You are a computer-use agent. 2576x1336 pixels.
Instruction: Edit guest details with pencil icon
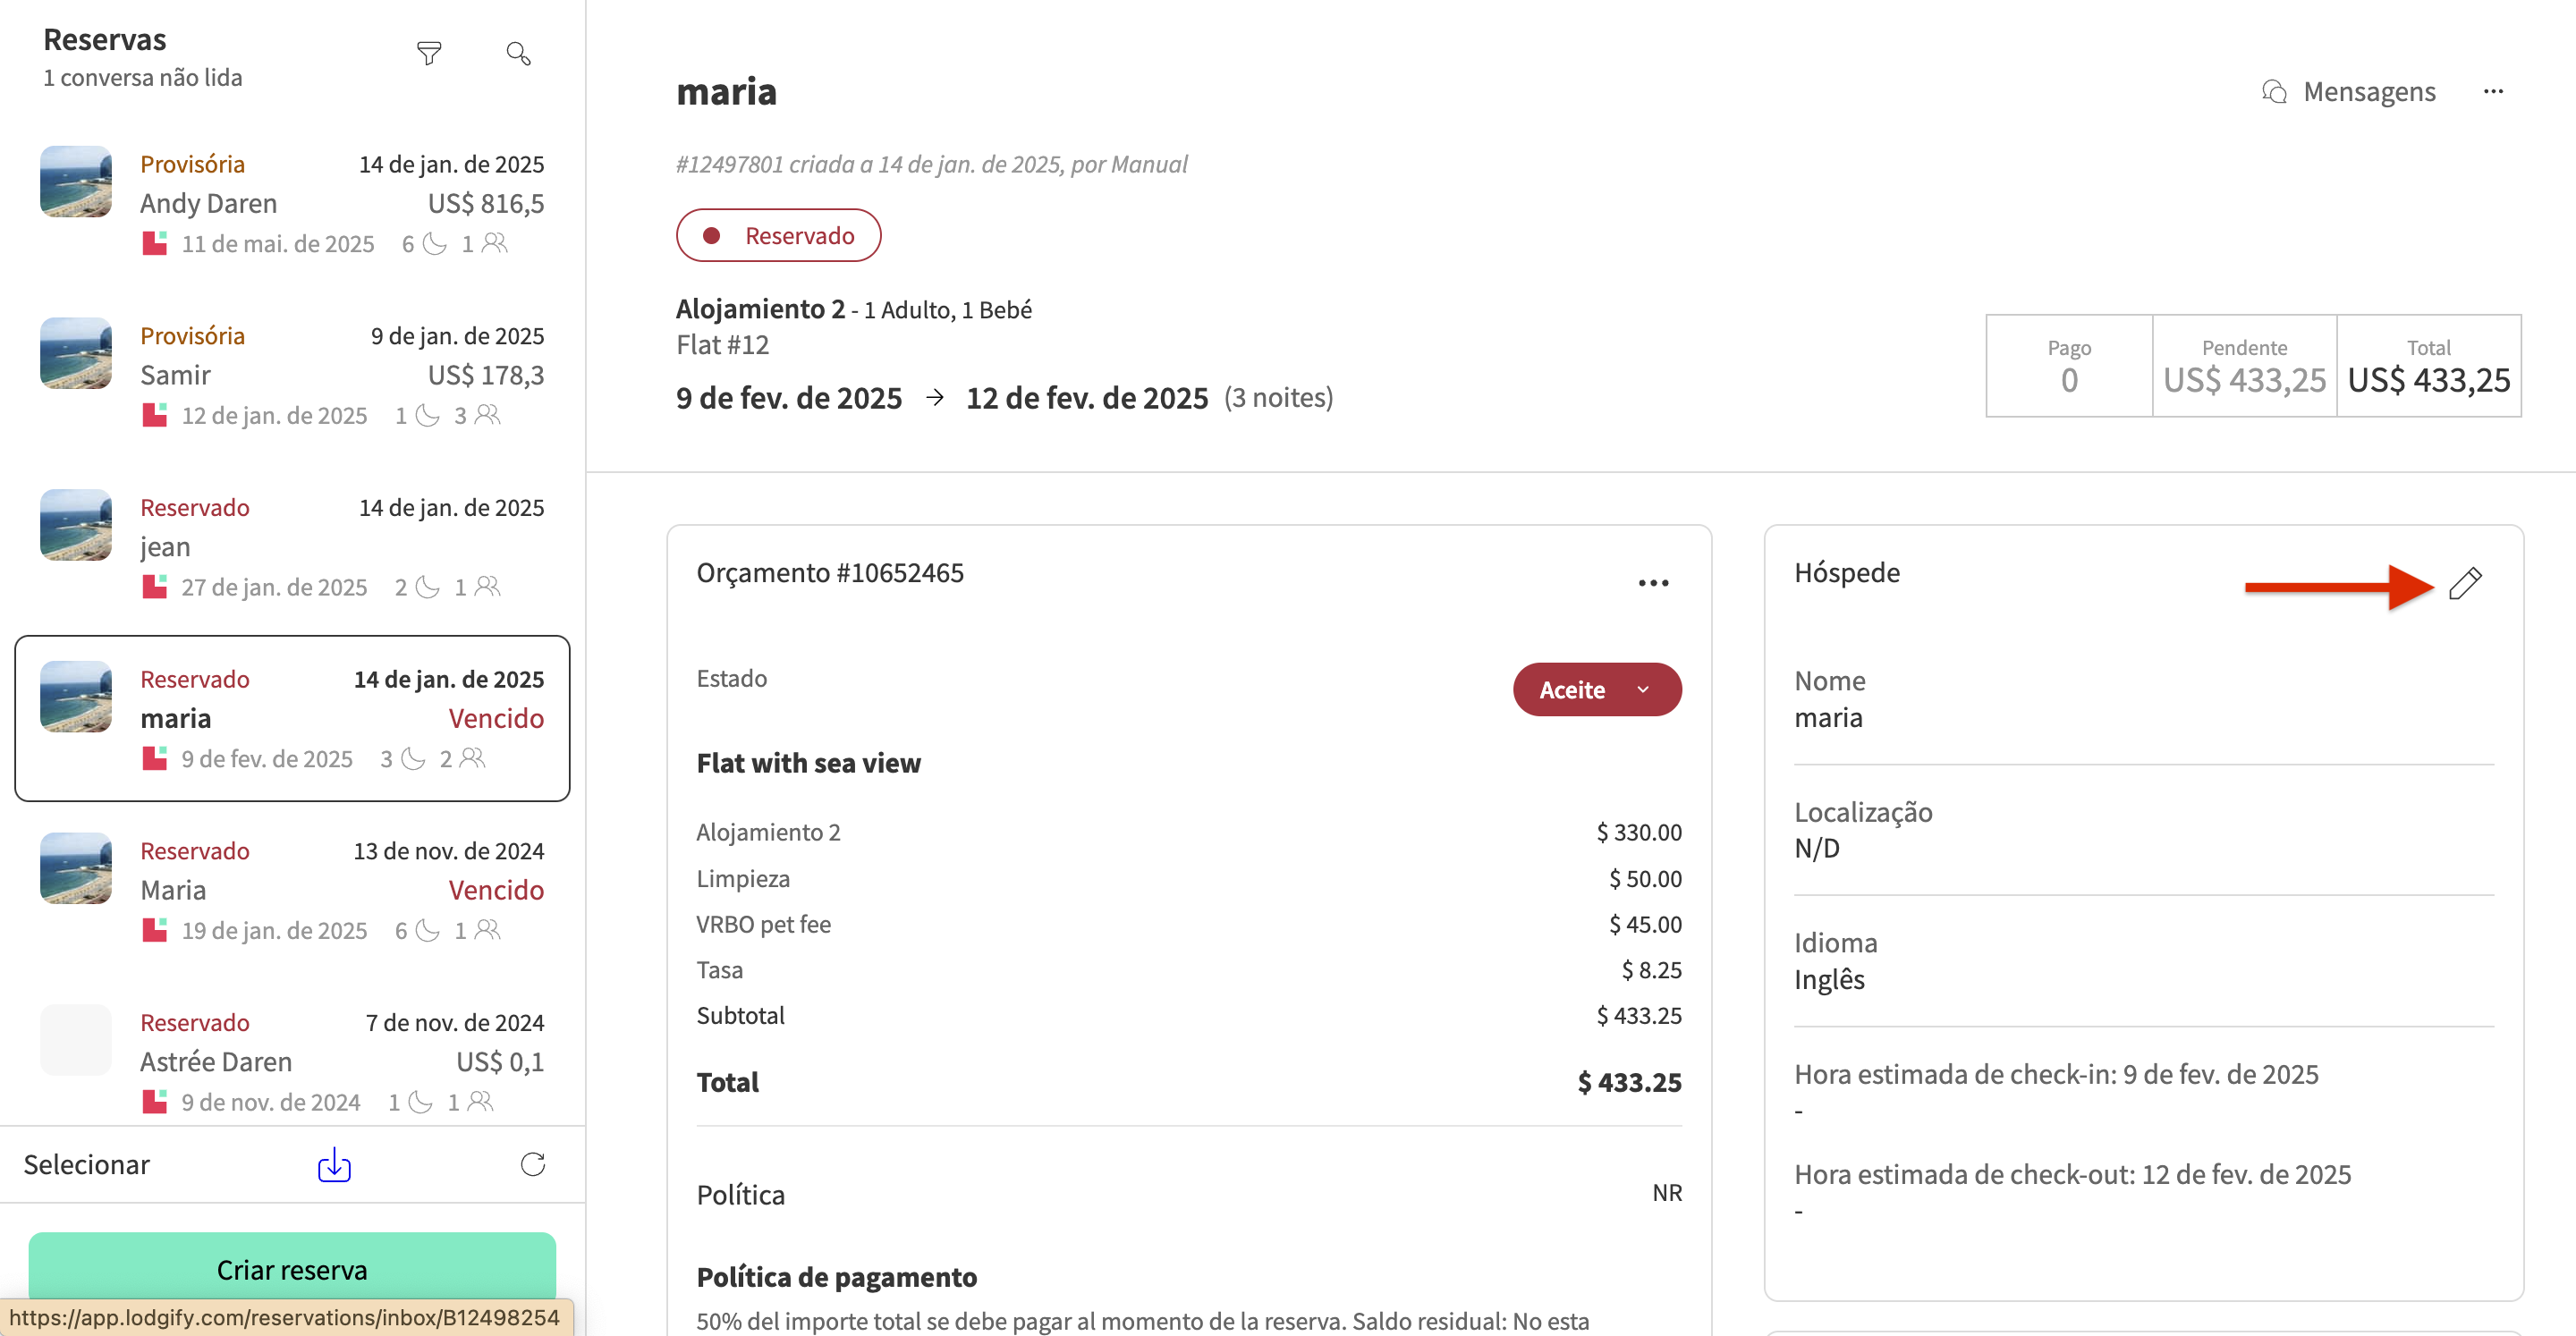pyautogui.click(x=2465, y=584)
